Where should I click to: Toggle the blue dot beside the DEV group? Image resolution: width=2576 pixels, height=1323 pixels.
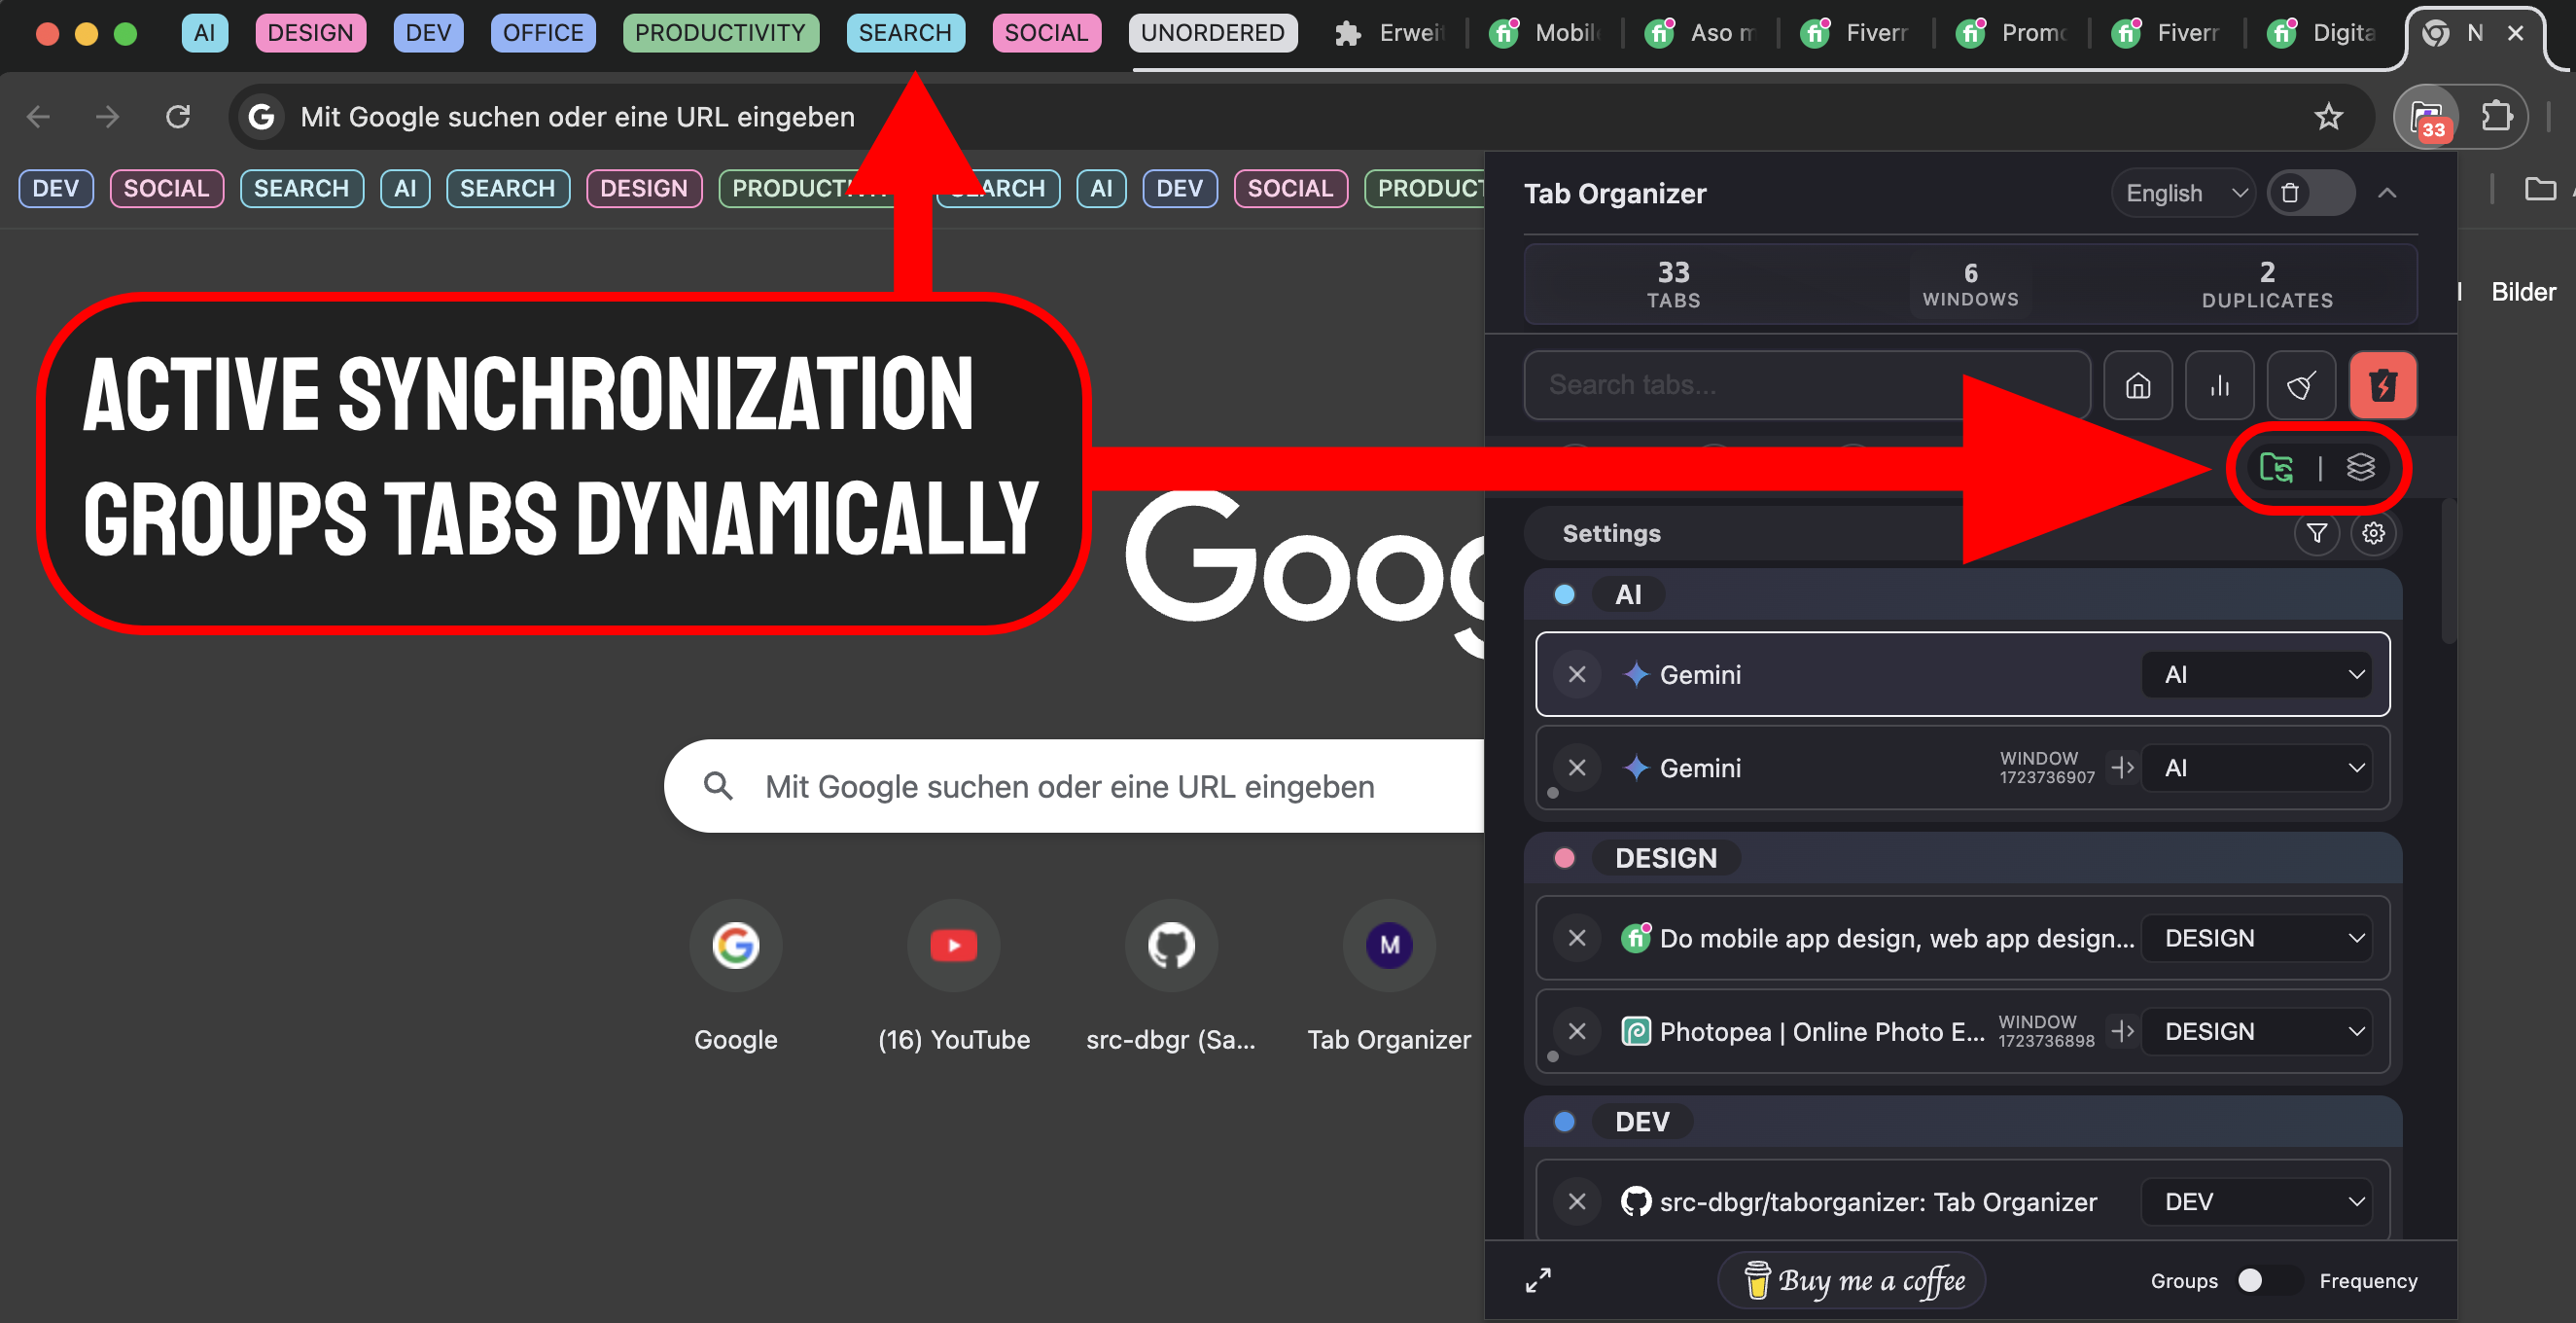(x=1565, y=1121)
